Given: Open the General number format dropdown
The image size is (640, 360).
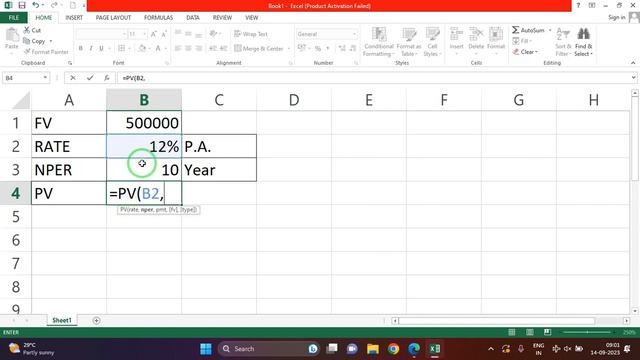Looking at the screenshot, I should coord(354,34).
